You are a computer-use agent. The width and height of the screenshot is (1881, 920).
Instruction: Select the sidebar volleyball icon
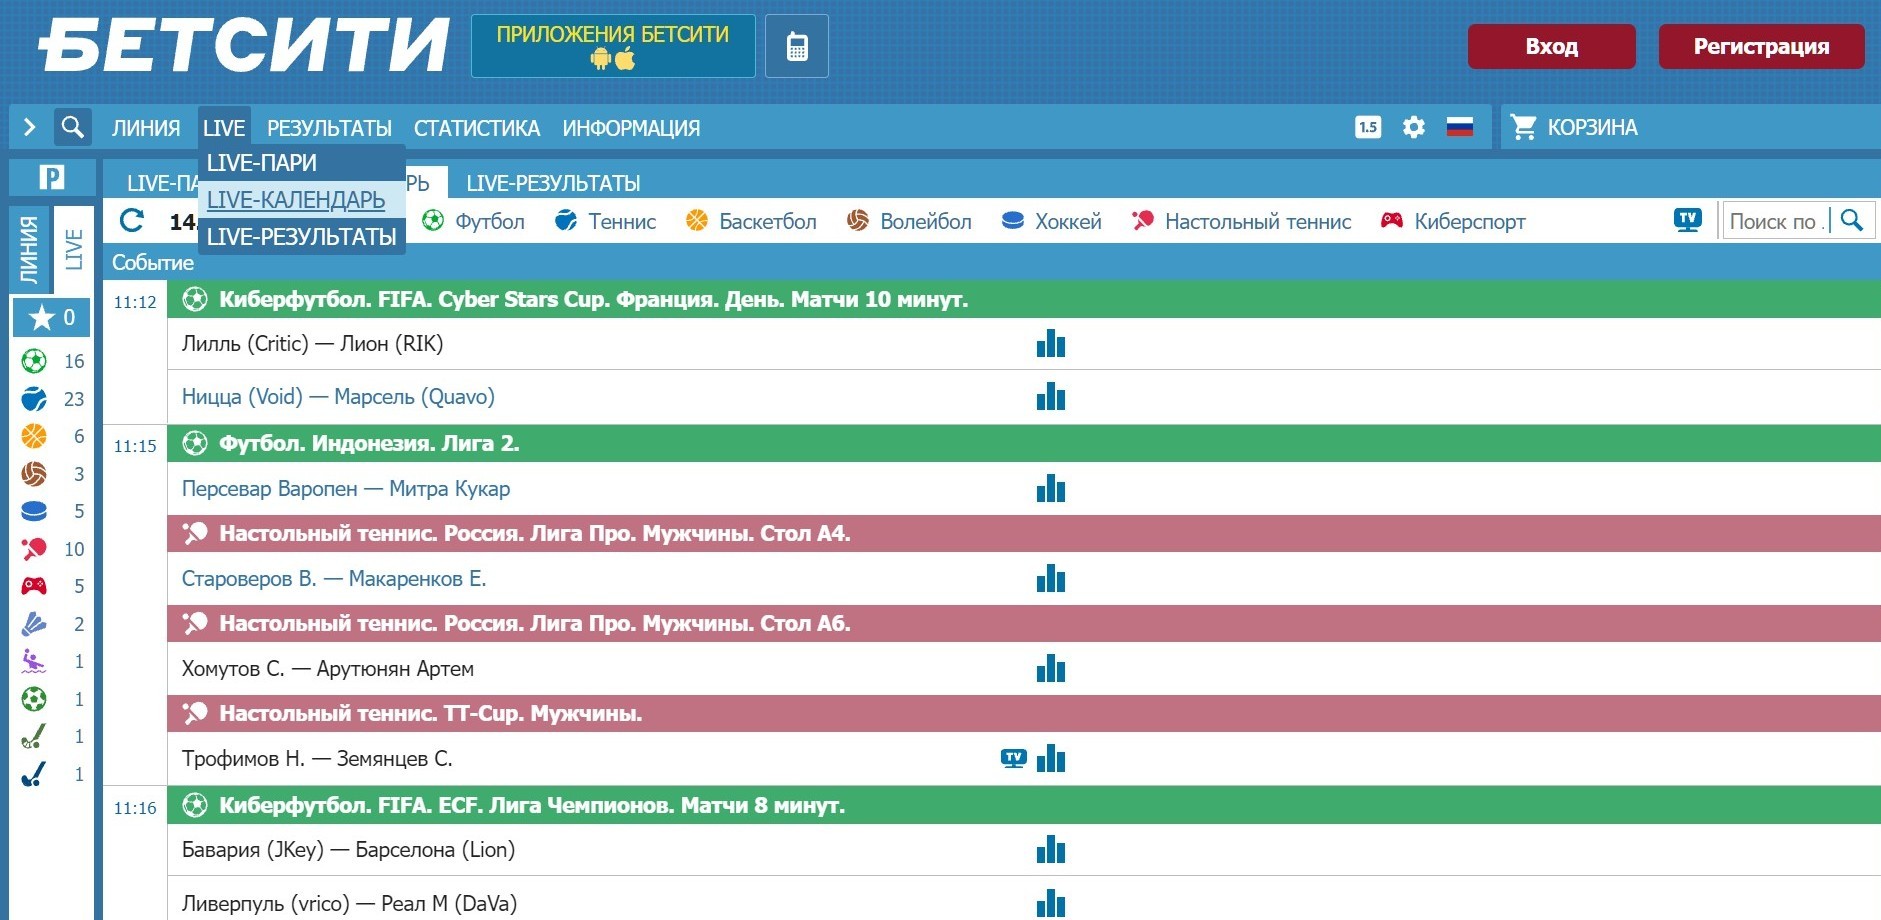point(34,474)
